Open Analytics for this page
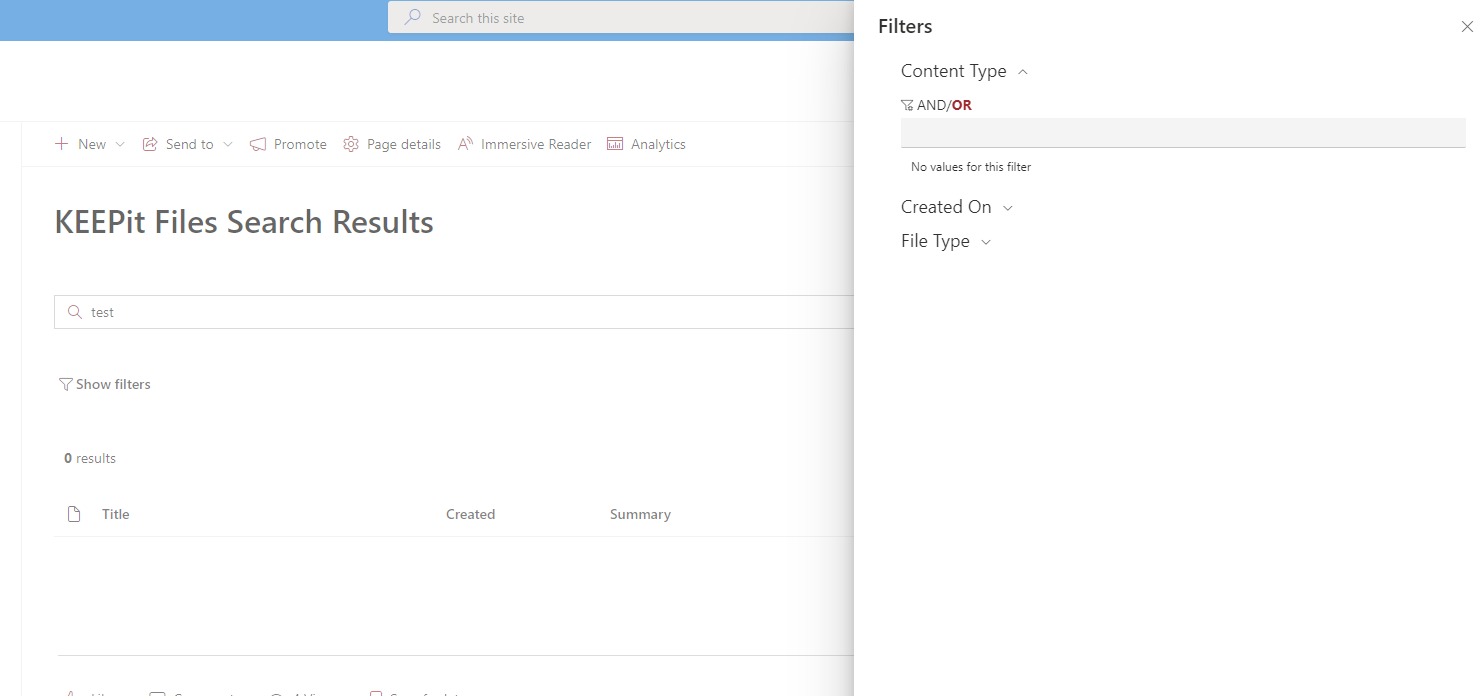The image size is (1481, 696). point(615,144)
